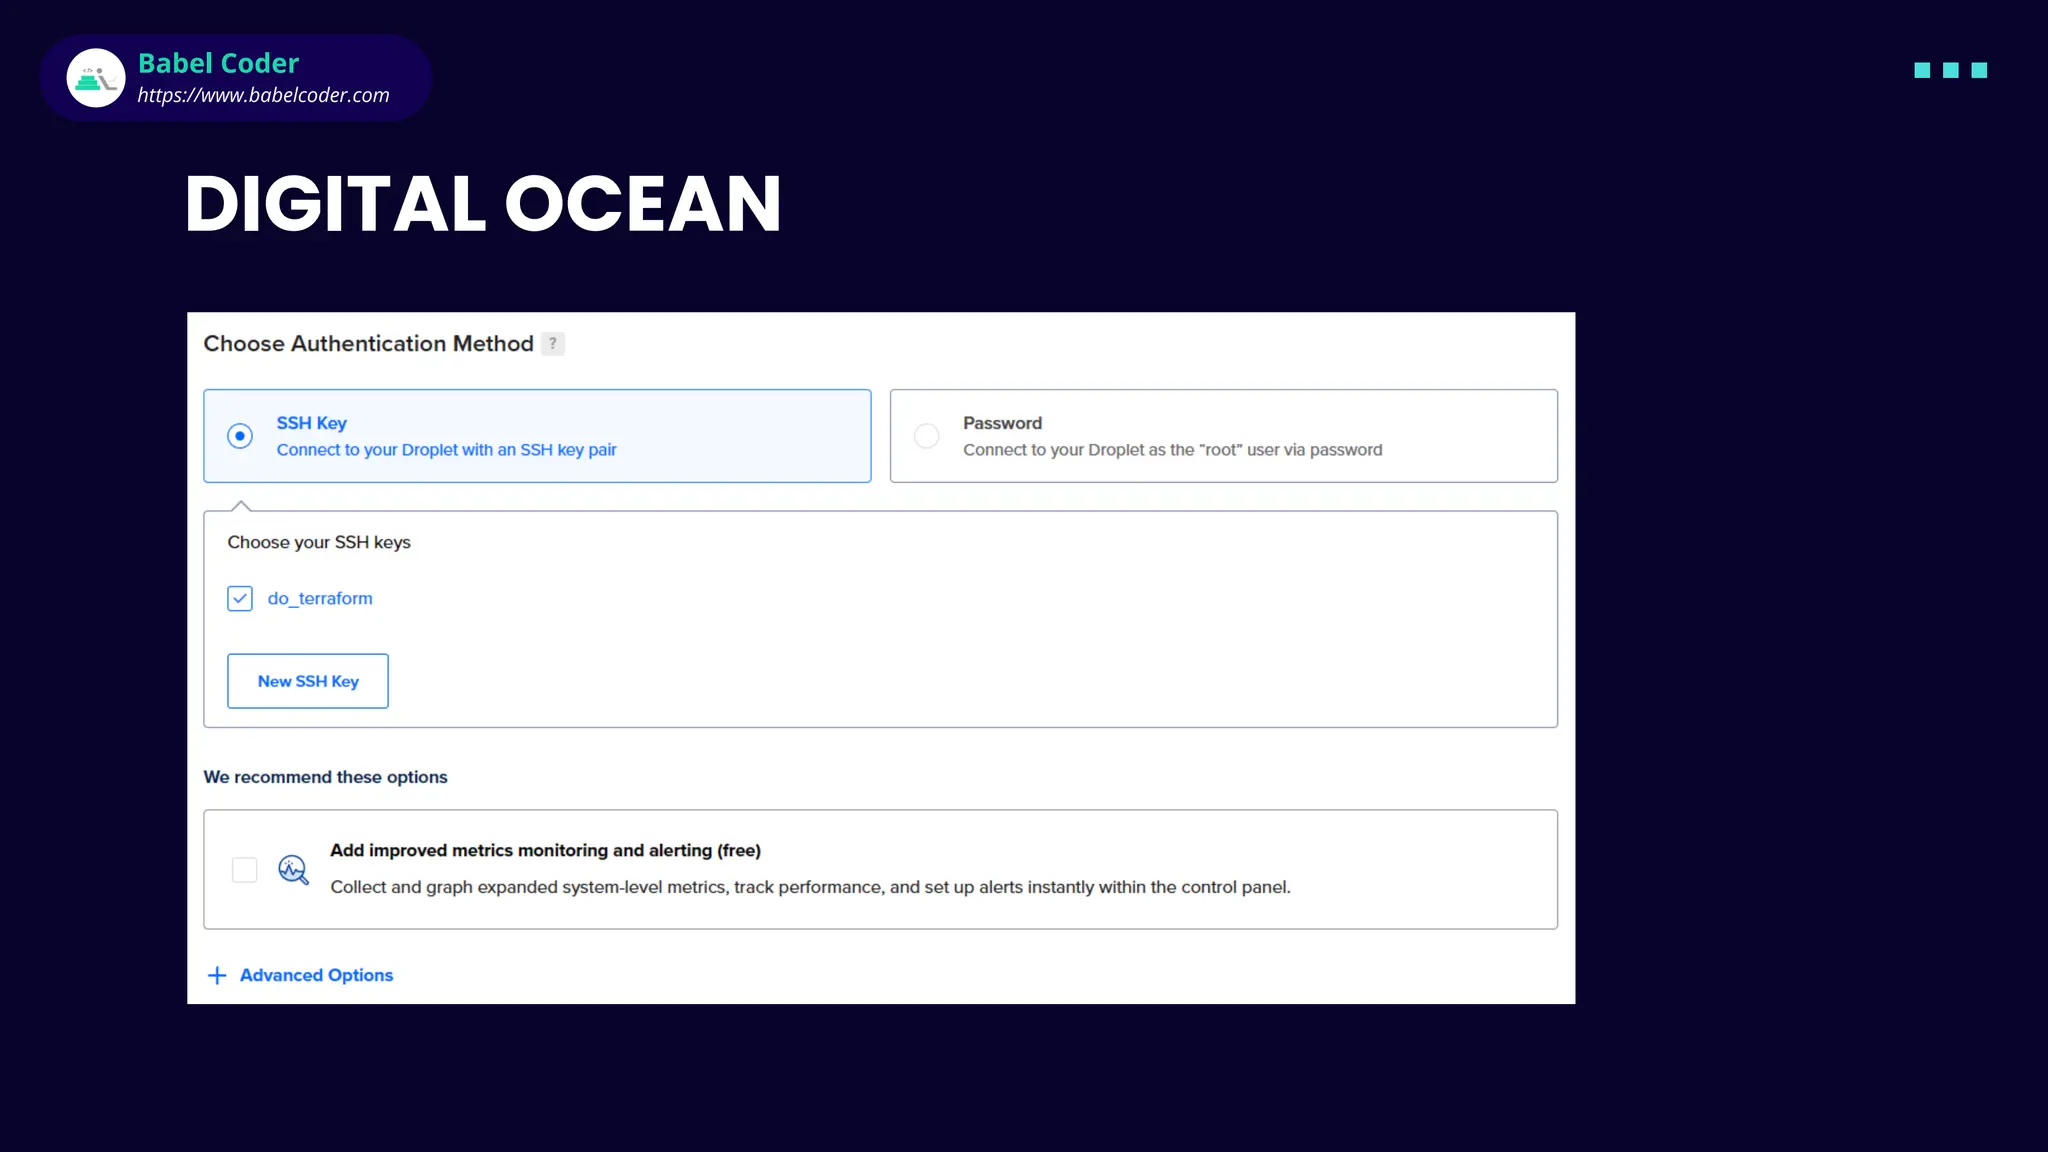Click 'We recommend these options' text
The height and width of the screenshot is (1152, 2048).
(x=325, y=777)
